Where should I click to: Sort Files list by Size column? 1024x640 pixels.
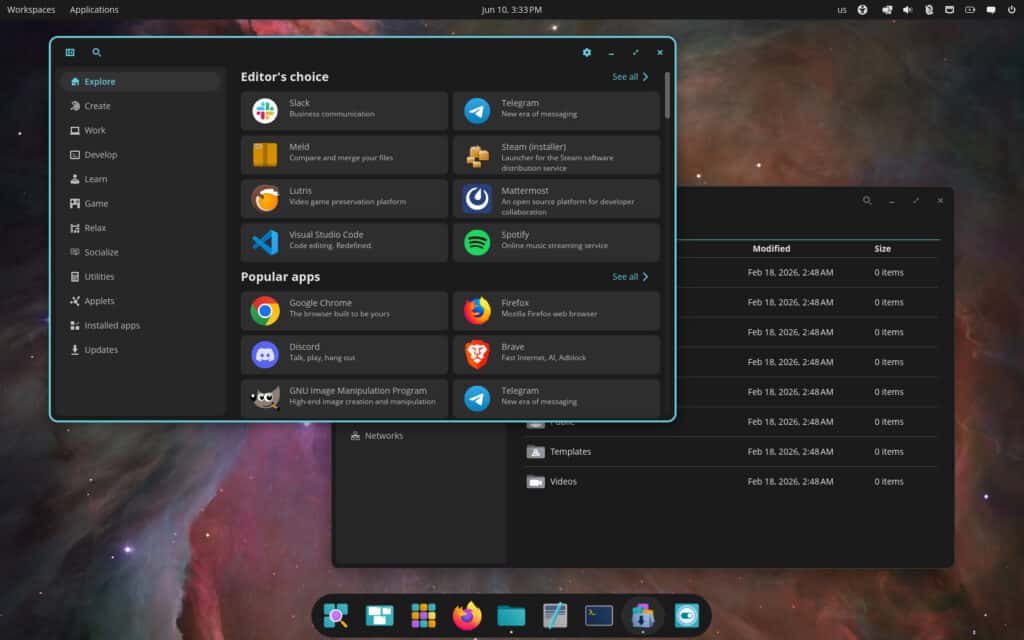882,249
